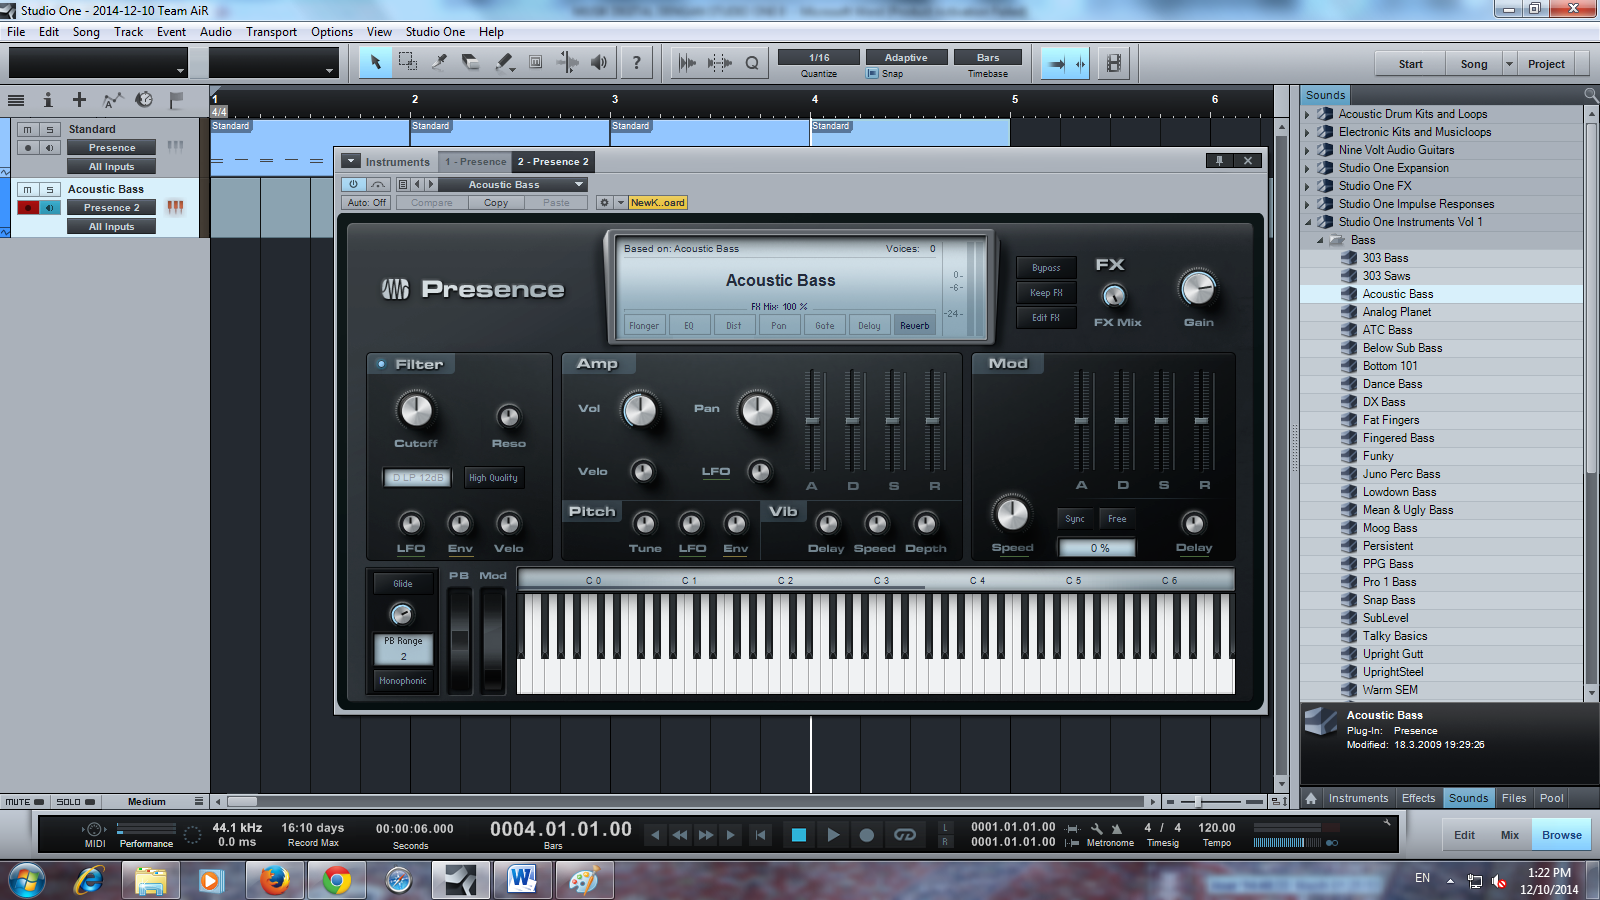Screen dimensions: 1600x900
Task: Select the Bend tool
Action: pos(567,62)
